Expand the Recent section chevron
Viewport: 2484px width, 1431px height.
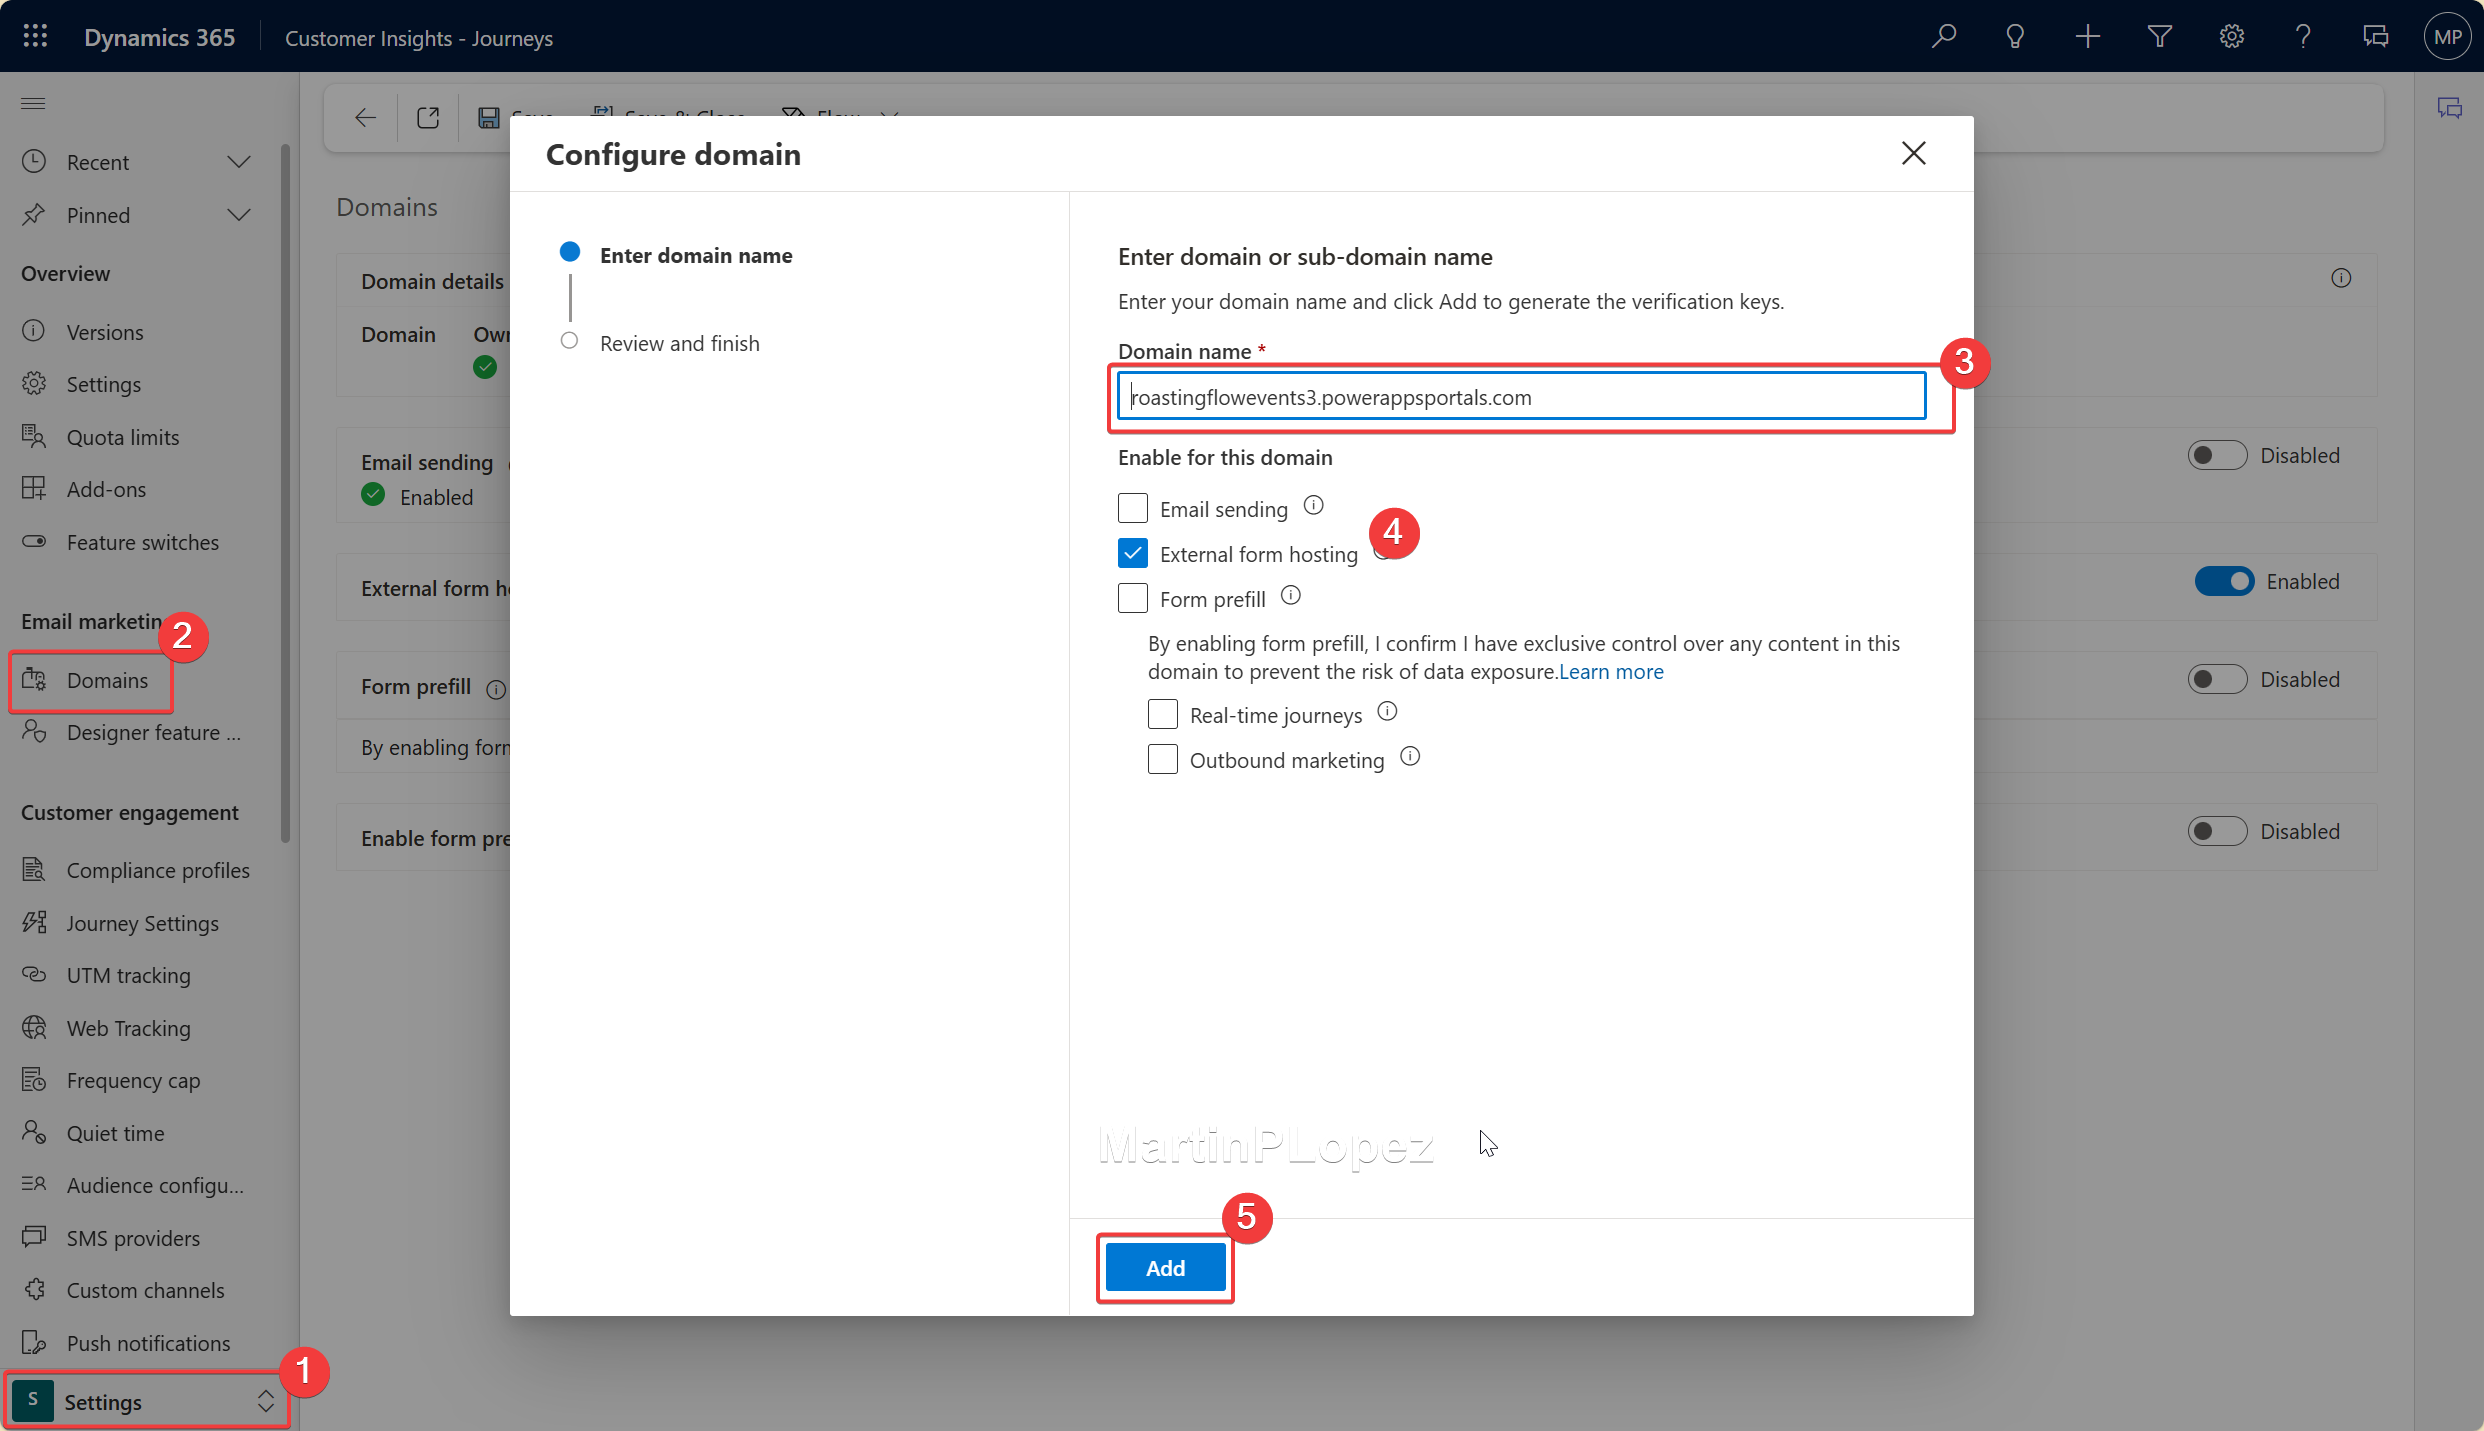(239, 162)
